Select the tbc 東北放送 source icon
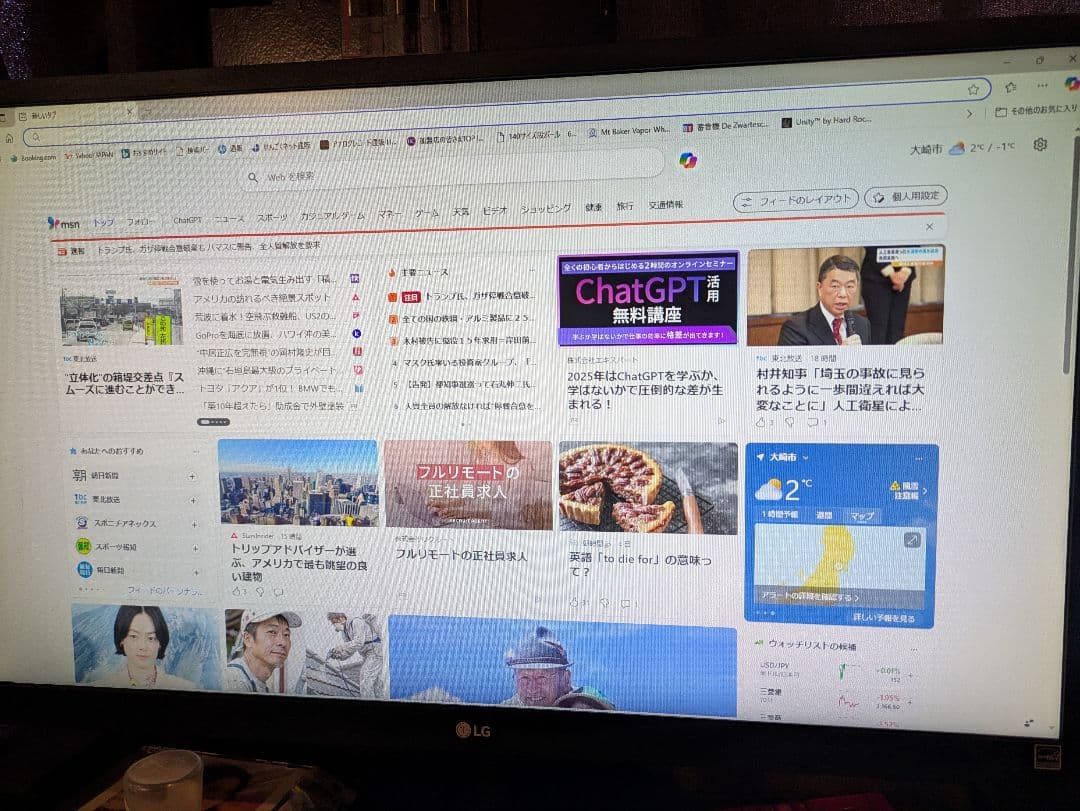 point(79,499)
